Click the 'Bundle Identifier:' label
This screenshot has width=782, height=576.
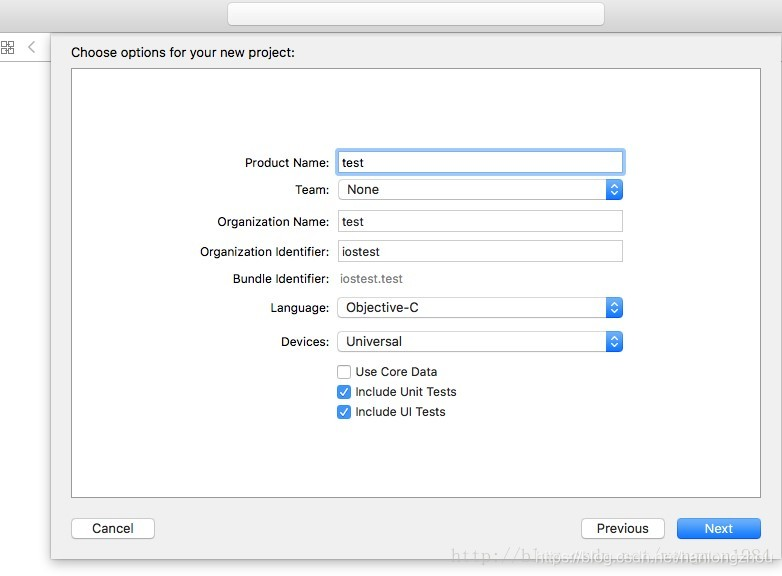[x=281, y=279]
